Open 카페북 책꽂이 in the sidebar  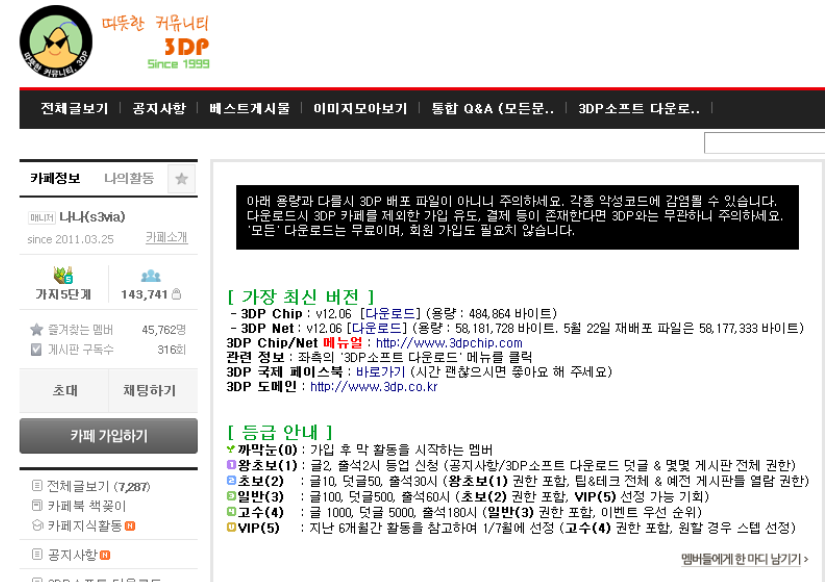coord(87,506)
